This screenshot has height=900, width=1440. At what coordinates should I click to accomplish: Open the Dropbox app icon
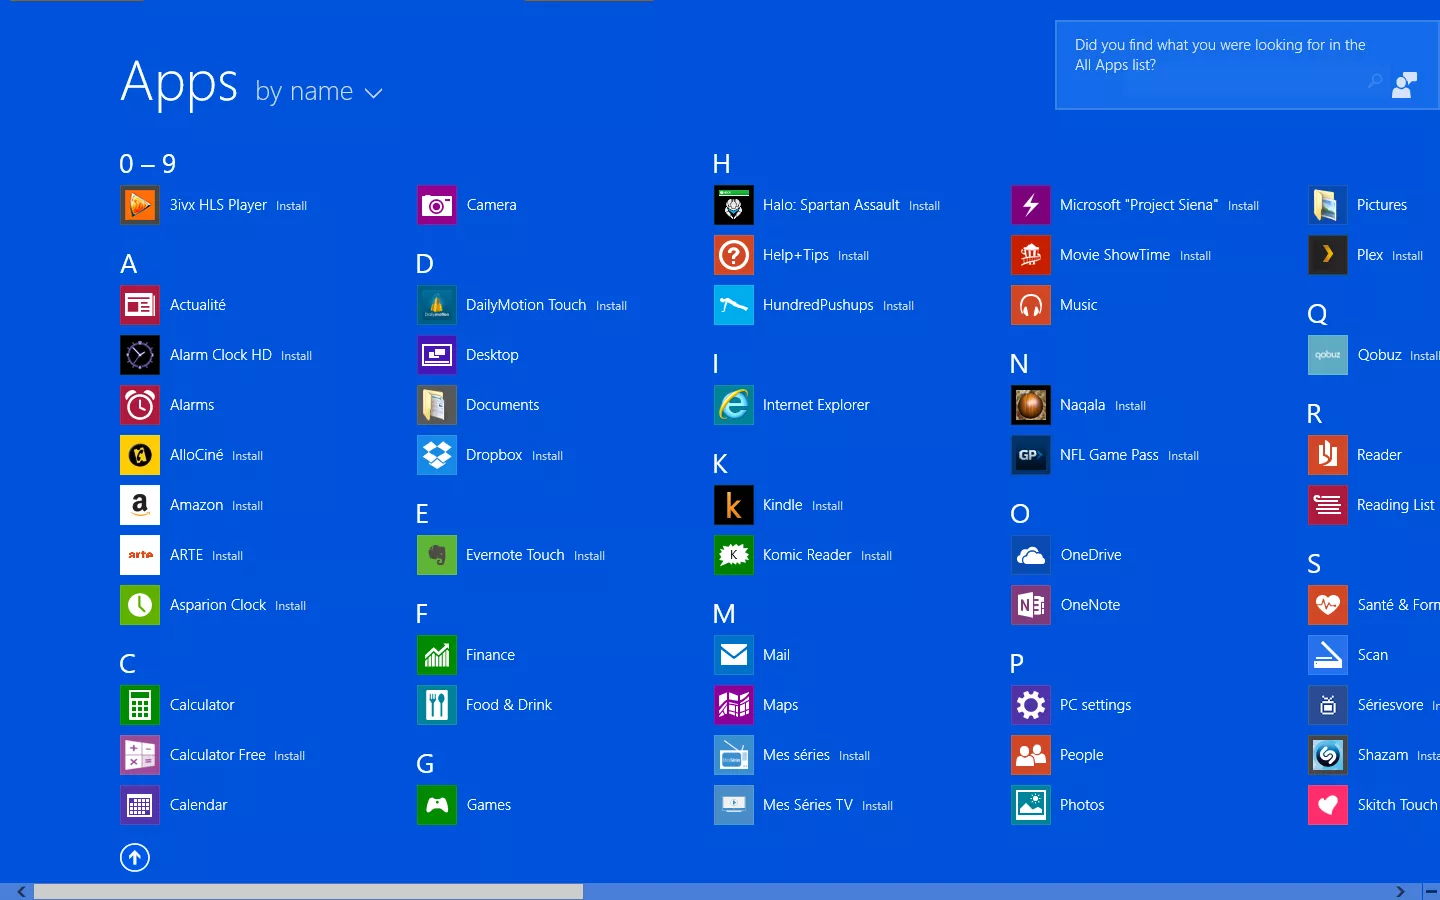pos(437,455)
